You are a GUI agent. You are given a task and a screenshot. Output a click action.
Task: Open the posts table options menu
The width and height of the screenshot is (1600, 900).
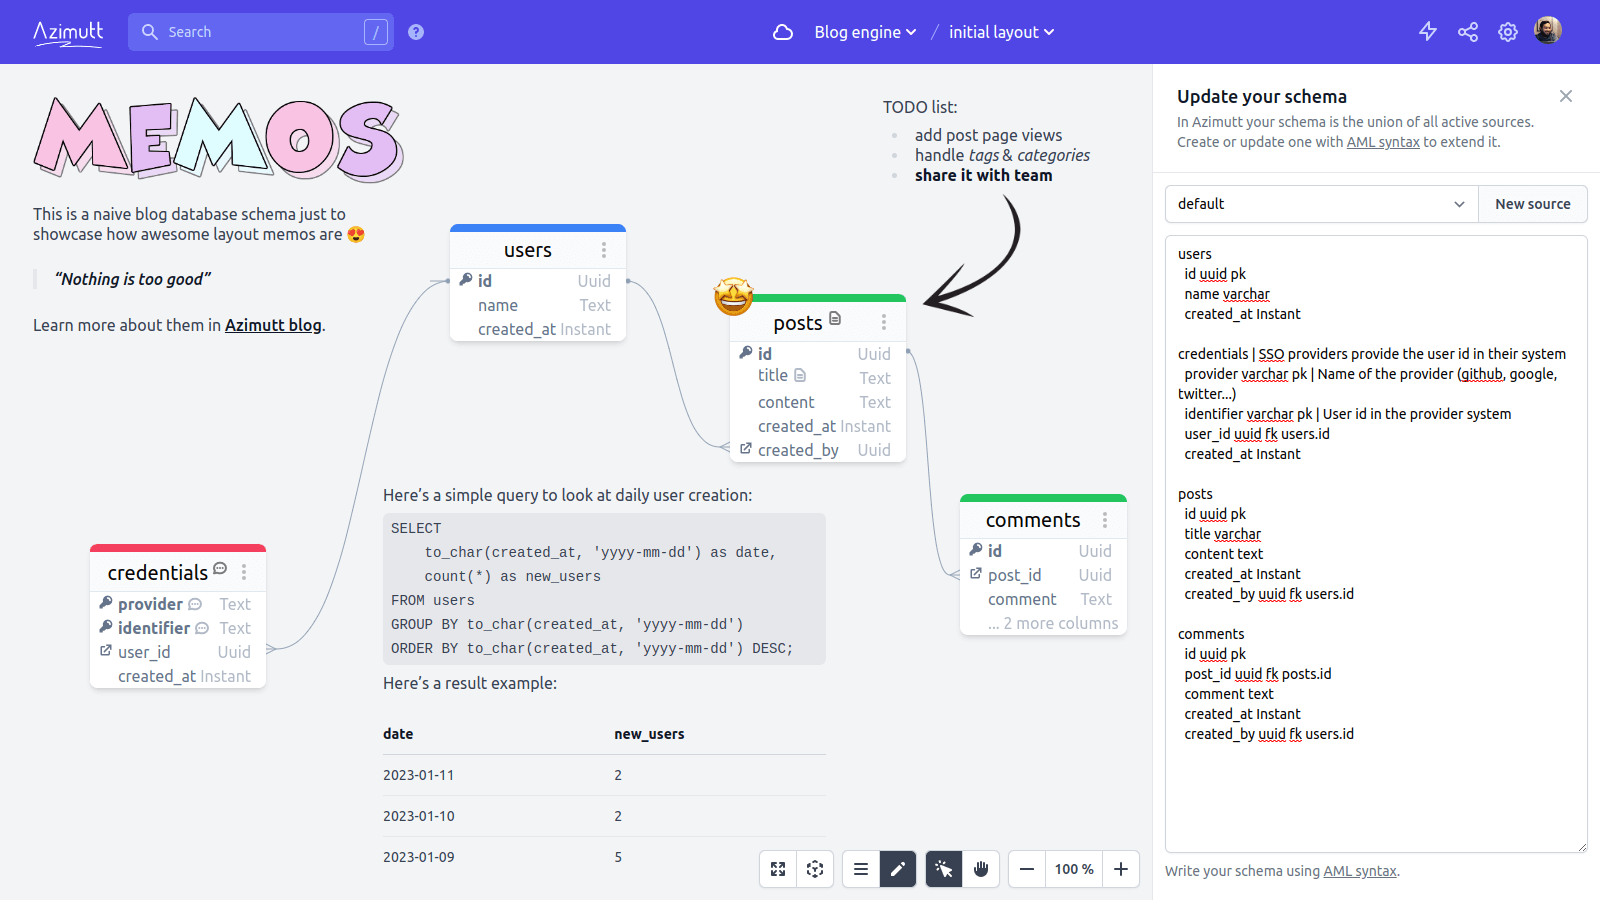pos(883,322)
